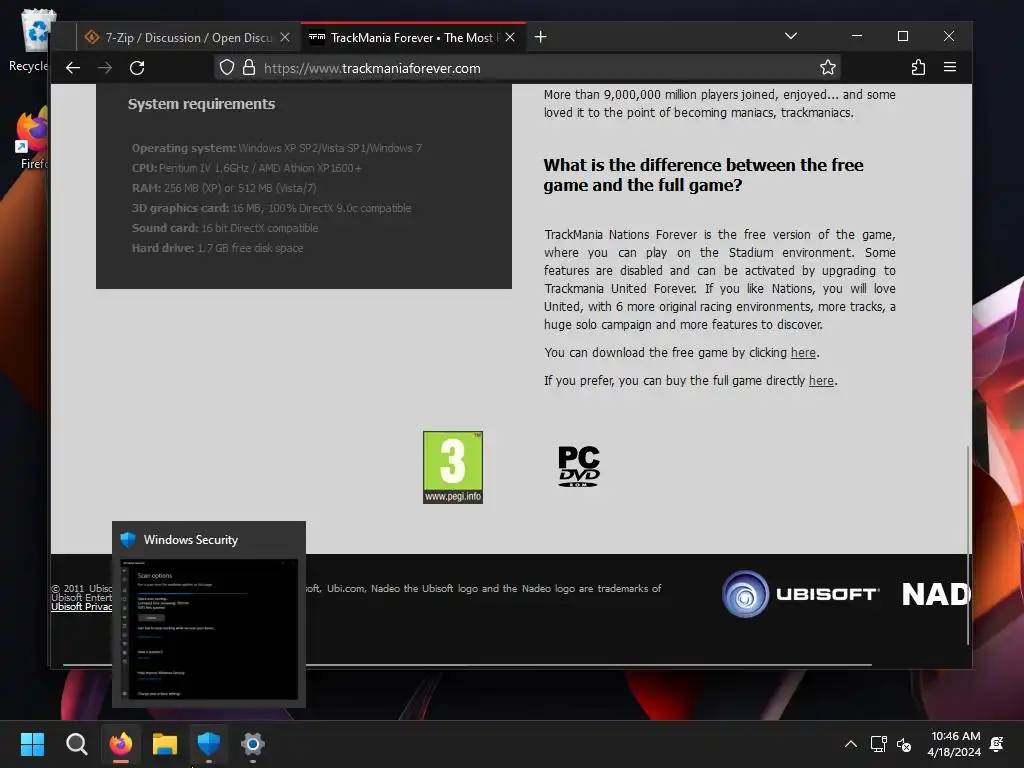
Task: Click the vertical page scrollbar
Action: pos(968,545)
